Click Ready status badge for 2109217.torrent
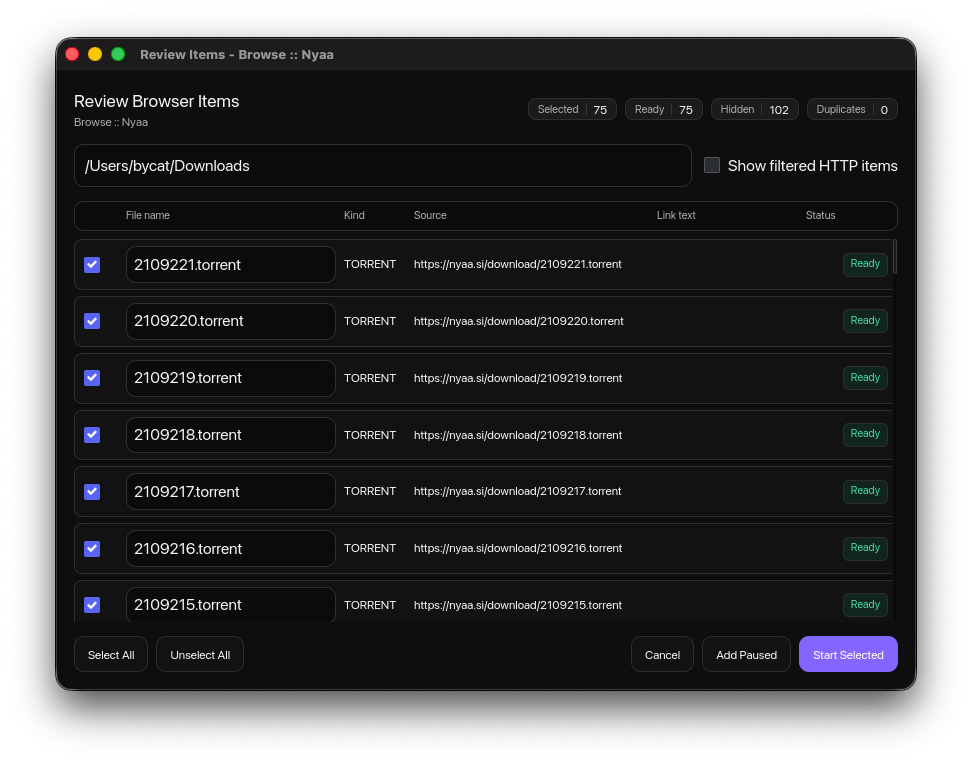Image resolution: width=972 pixels, height=764 pixels. pos(865,491)
